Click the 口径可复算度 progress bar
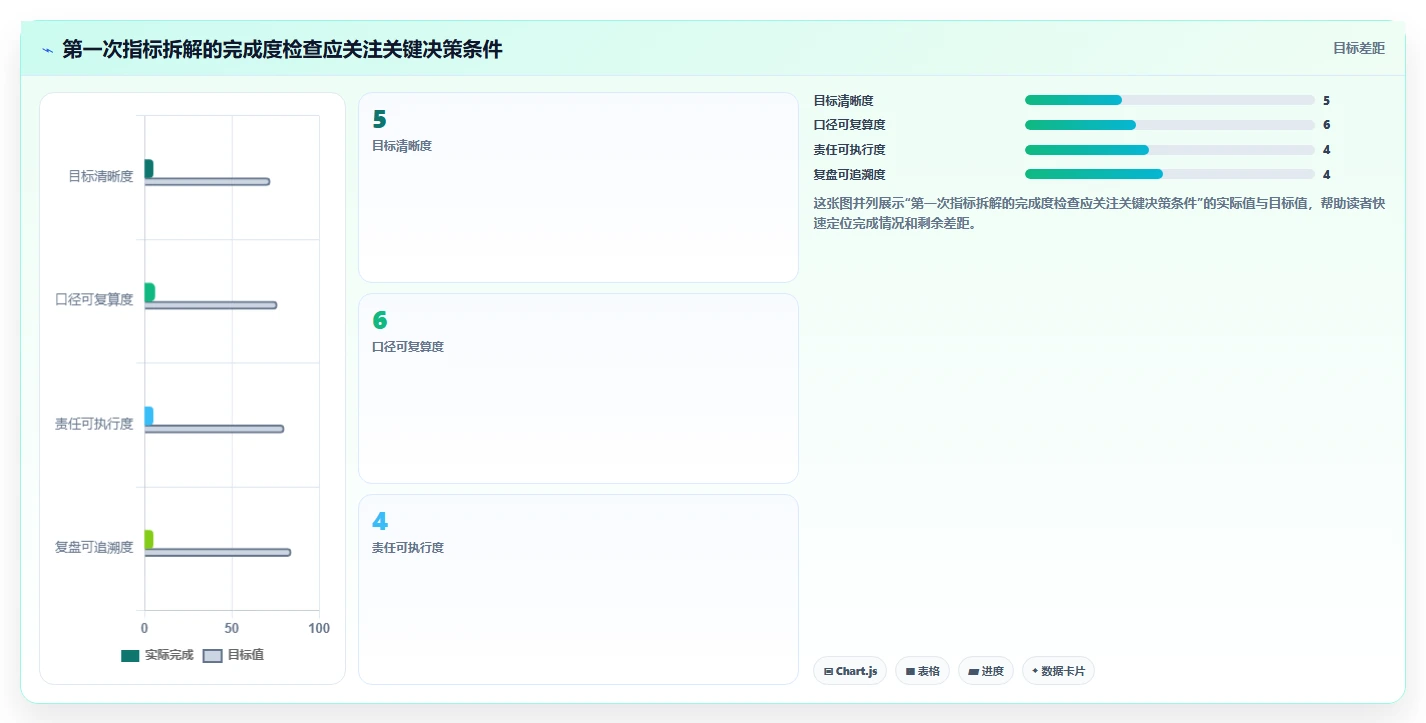 (x=1170, y=125)
